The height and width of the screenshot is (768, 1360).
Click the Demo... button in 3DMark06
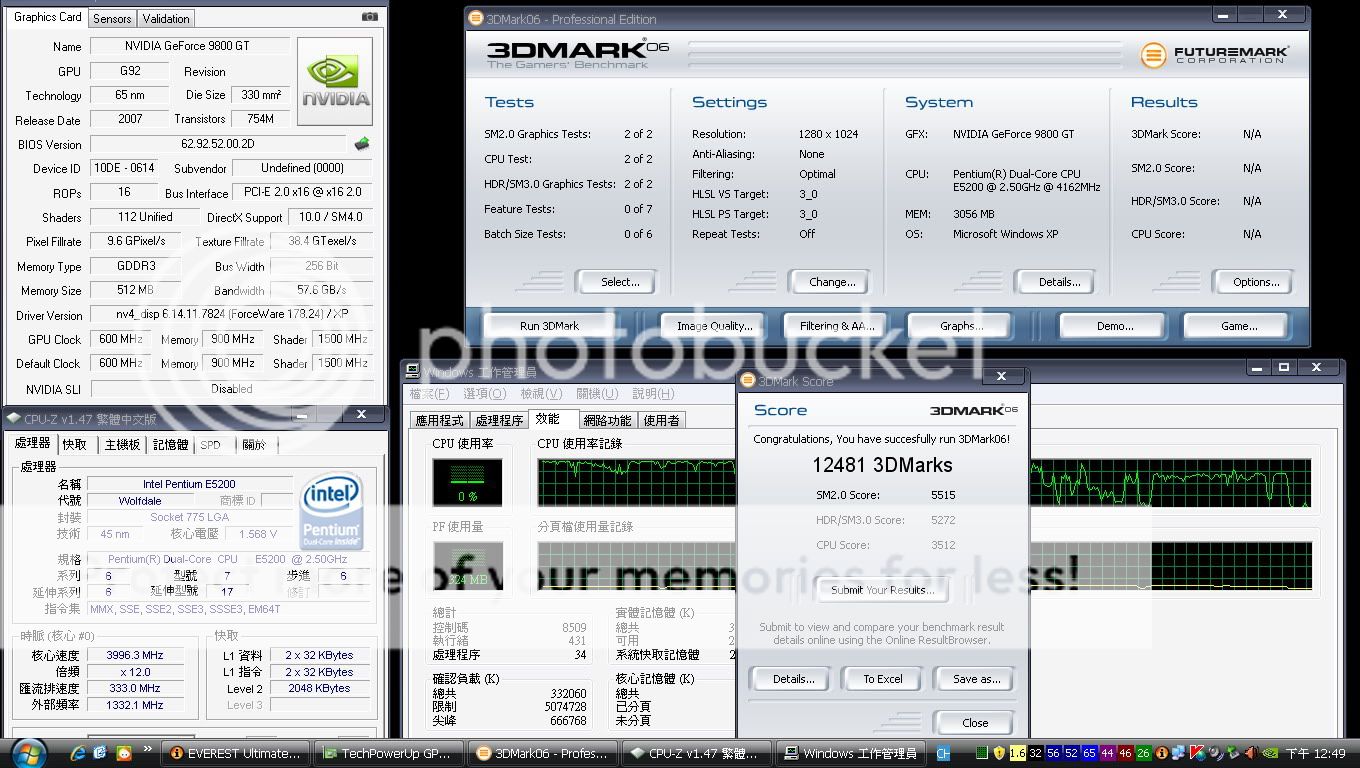point(1115,326)
